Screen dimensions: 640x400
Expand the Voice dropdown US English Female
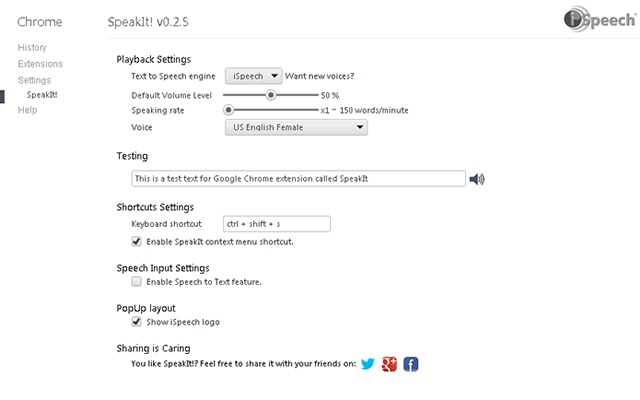(296, 127)
